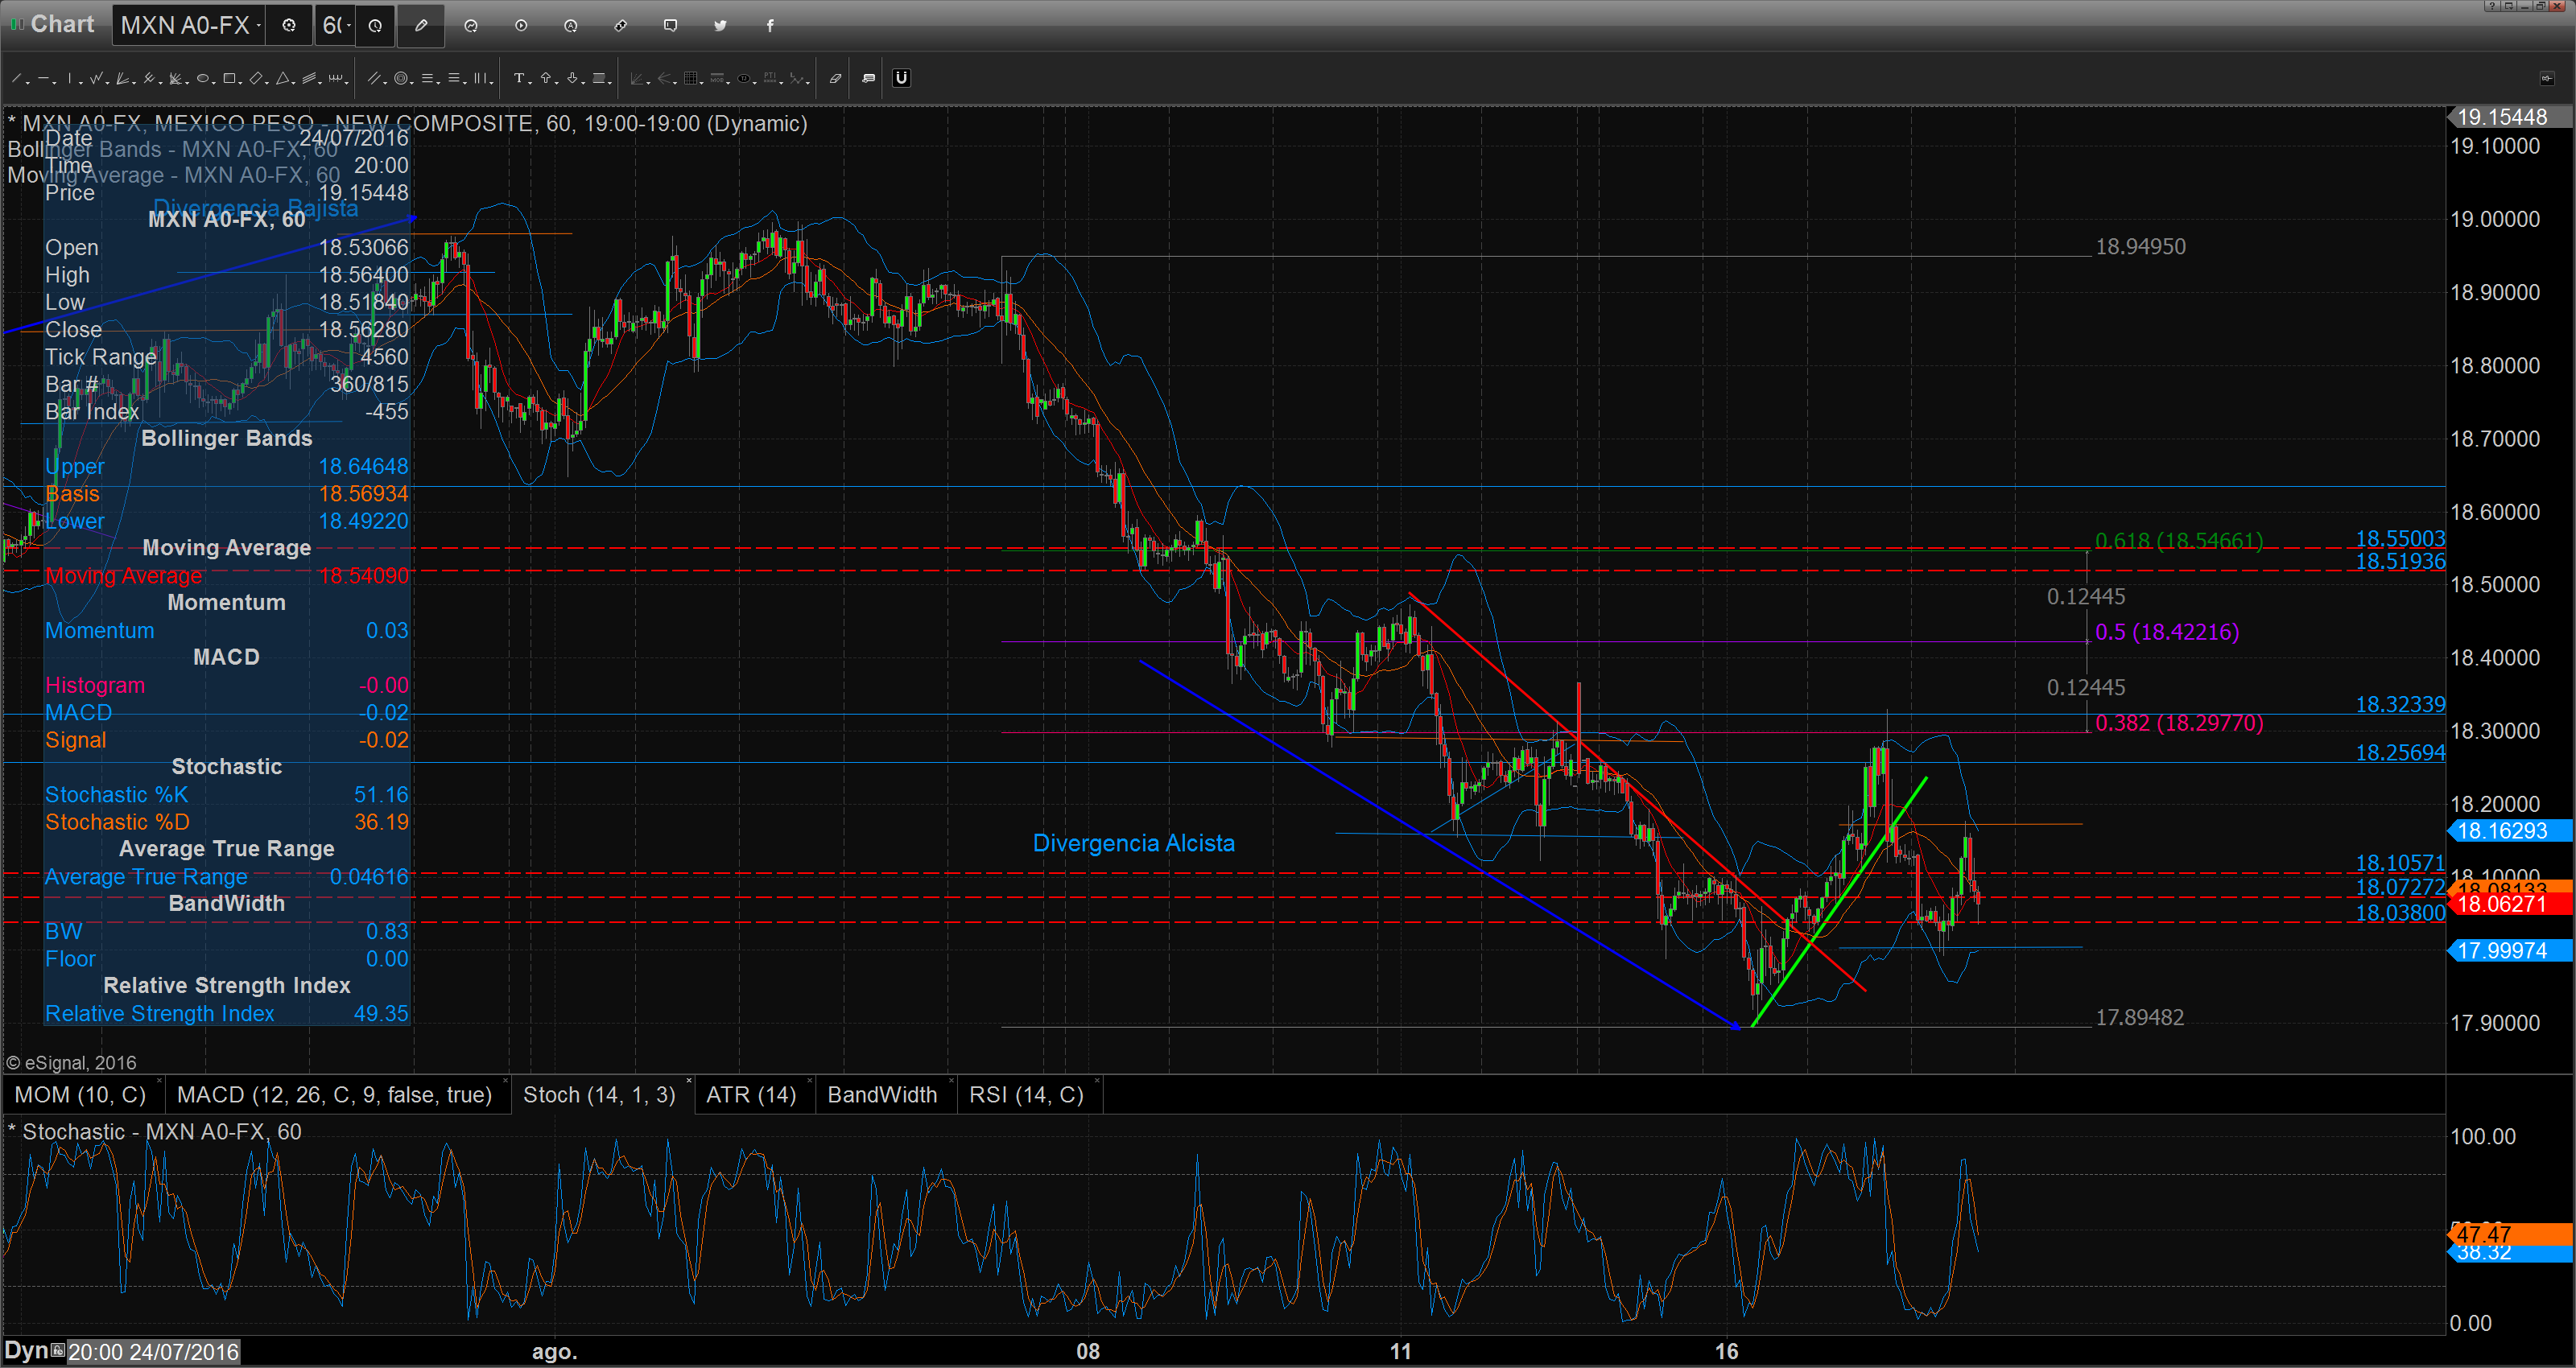Expand ellipse tool dropdown arrow
2576x1368 pixels.
213,81
